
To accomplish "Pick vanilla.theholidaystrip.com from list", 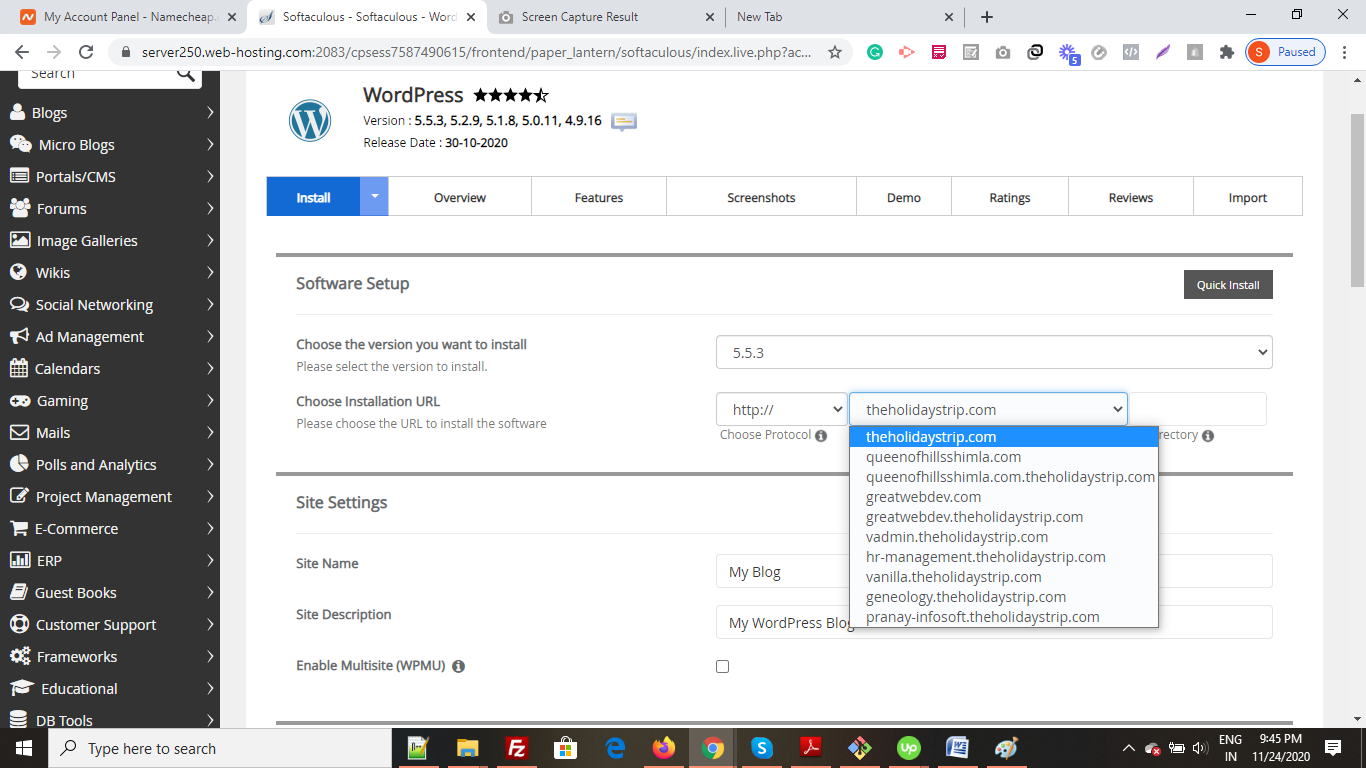I will coord(1004,577).
